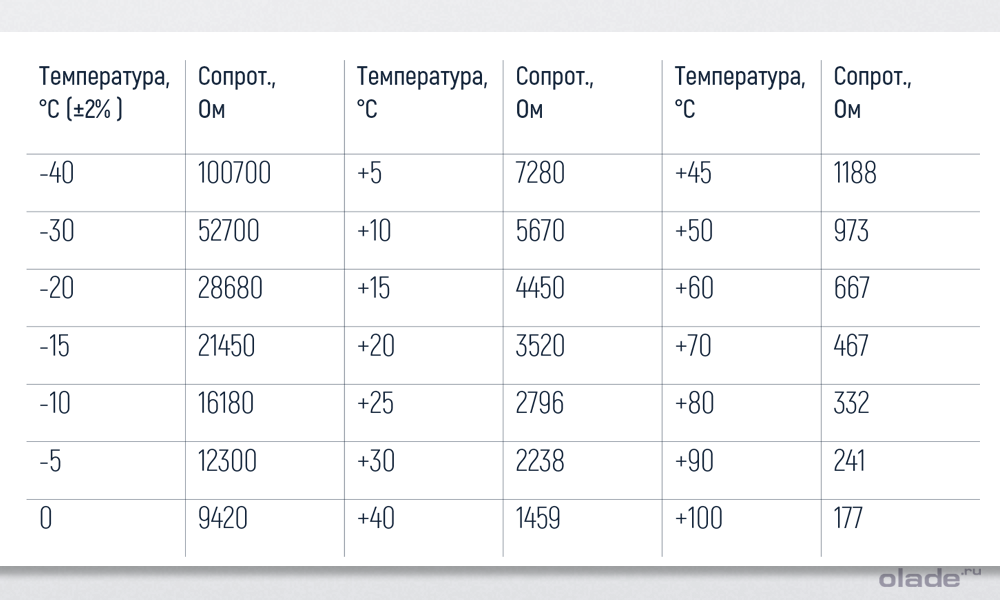Screen dimensions: 1000x600
Task: Click the 2796 resistance value
Action: (540, 403)
